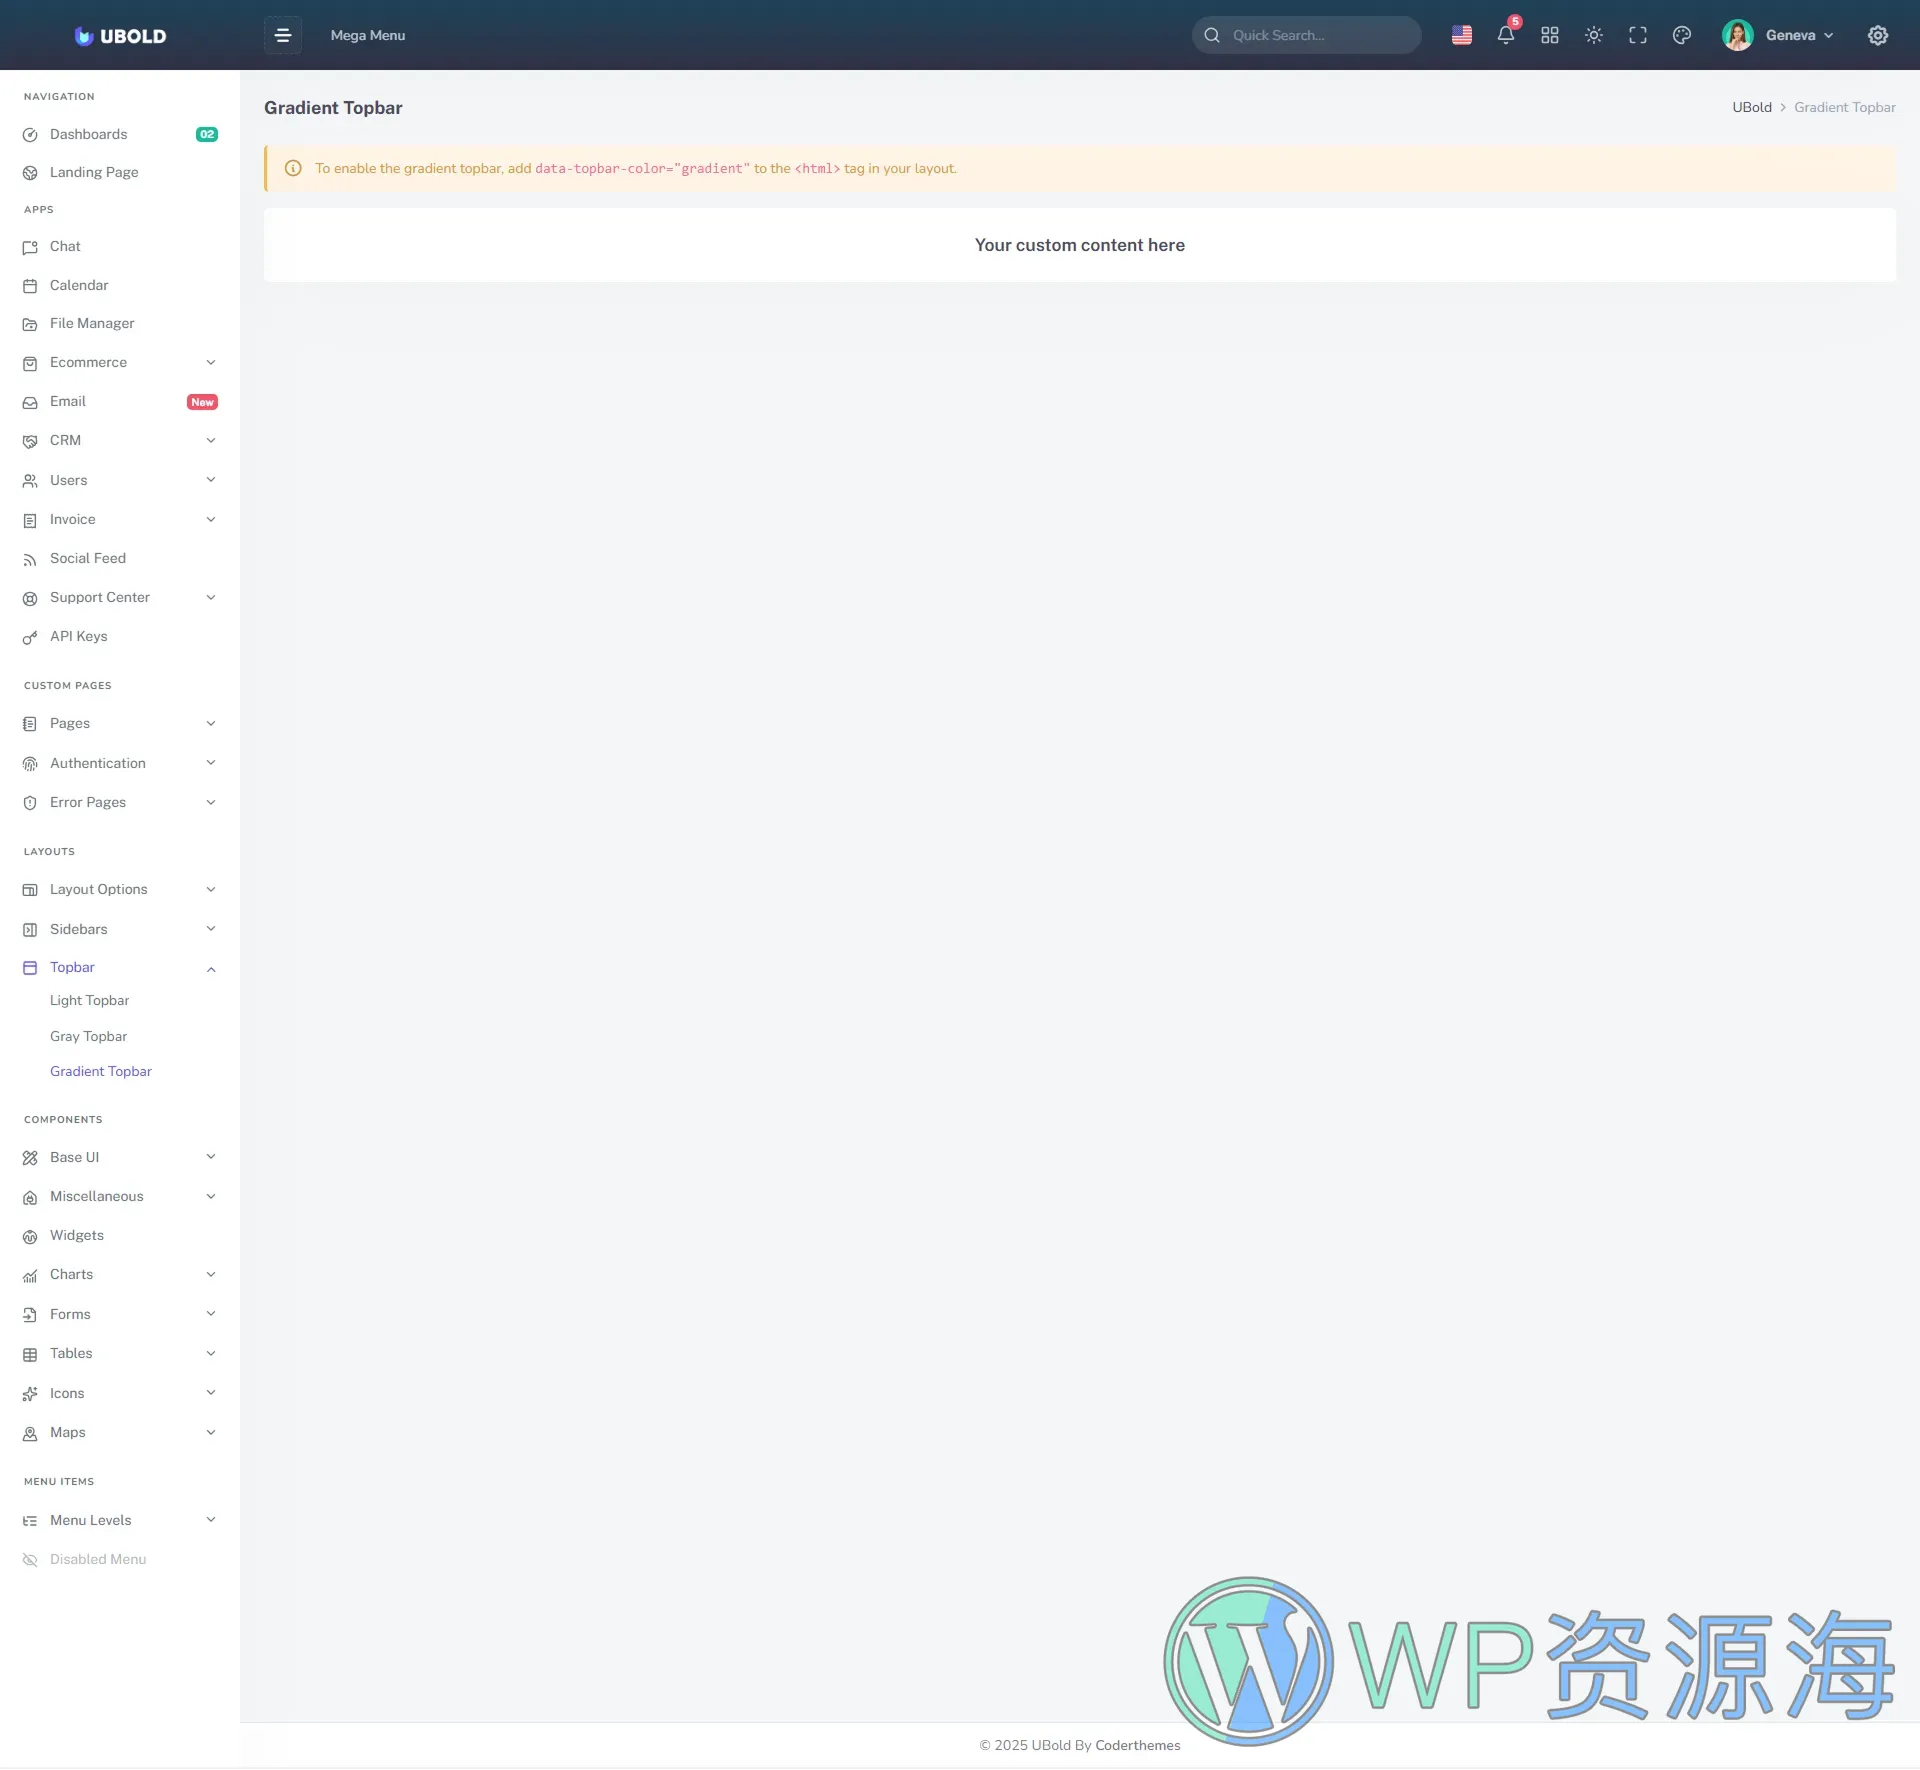Toggle light/dark mode sun icon
Viewport: 1920px width, 1770px height.
(1594, 35)
